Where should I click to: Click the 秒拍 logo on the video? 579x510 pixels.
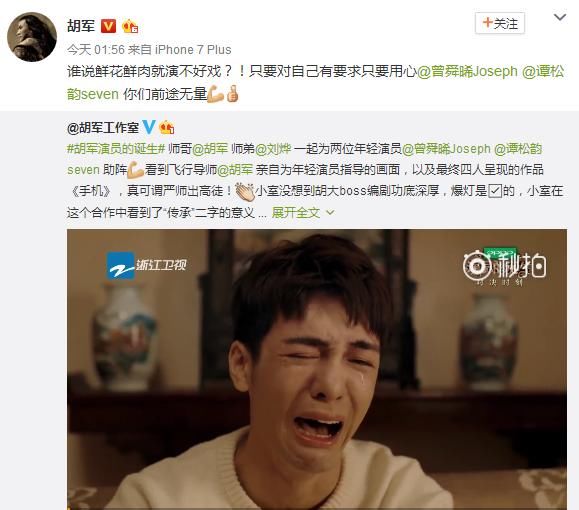pyautogui.click(x=504, y=267)
